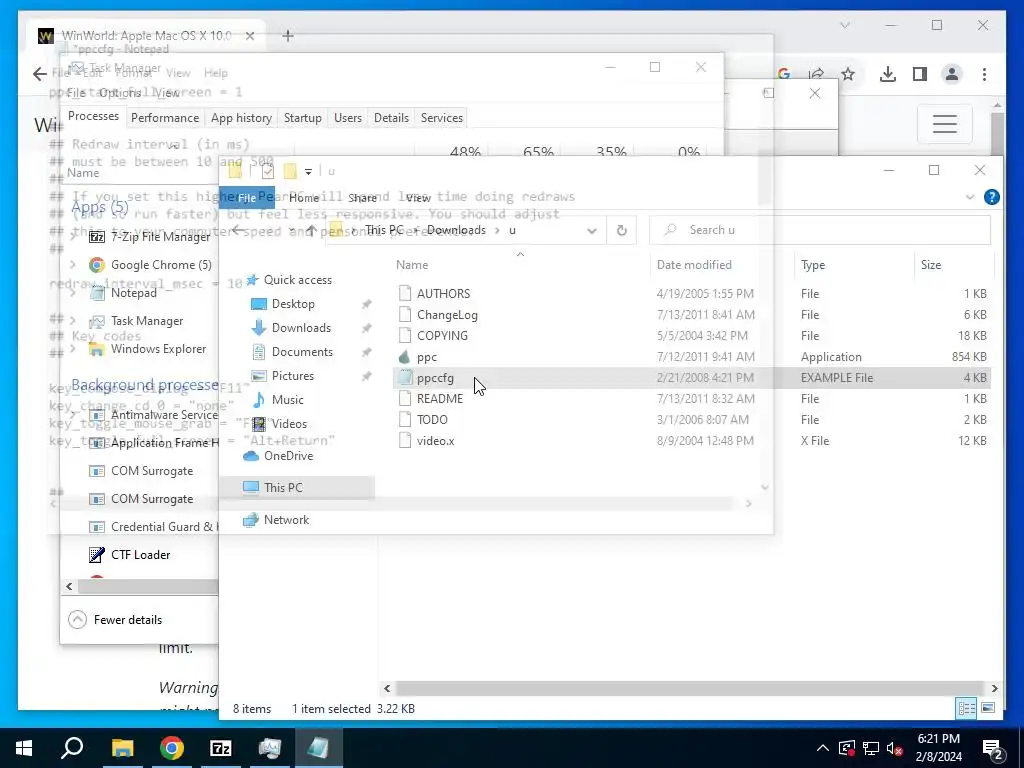Screen dimensions: 1024x768
Task: Expand the Explorer ribbon chevron
Action: [x=970, y=197]
